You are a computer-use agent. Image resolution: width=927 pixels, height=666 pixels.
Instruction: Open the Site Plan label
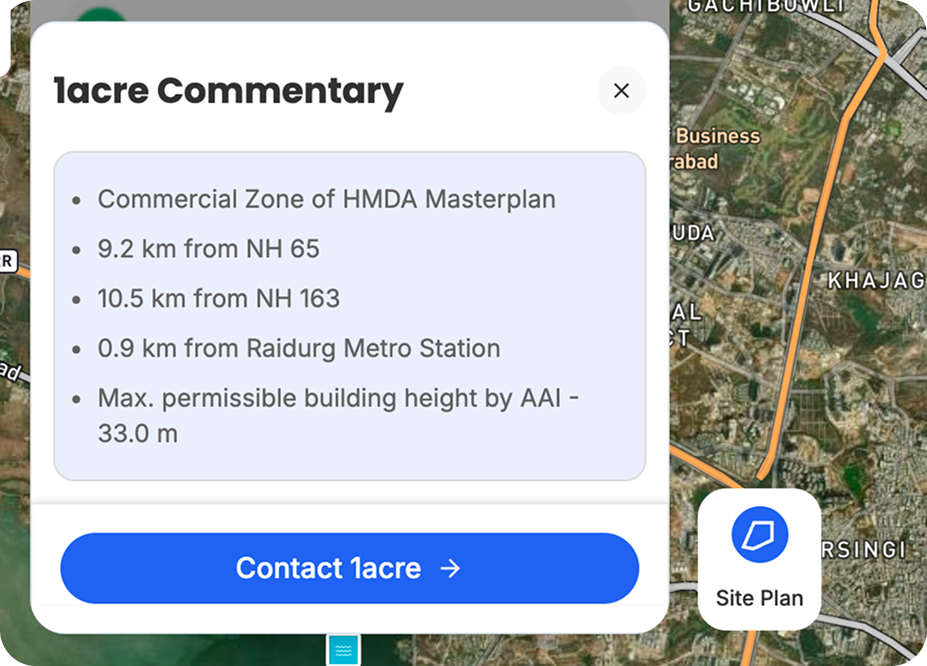(x=759, y=598)
